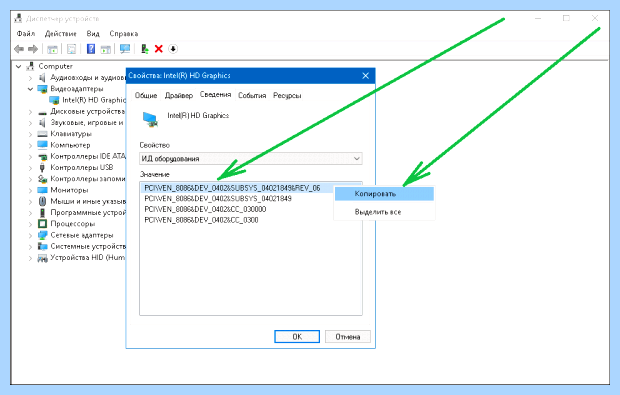Click the Forward arrow in the toolbar
620x395 pixels.
pos(33,49)
